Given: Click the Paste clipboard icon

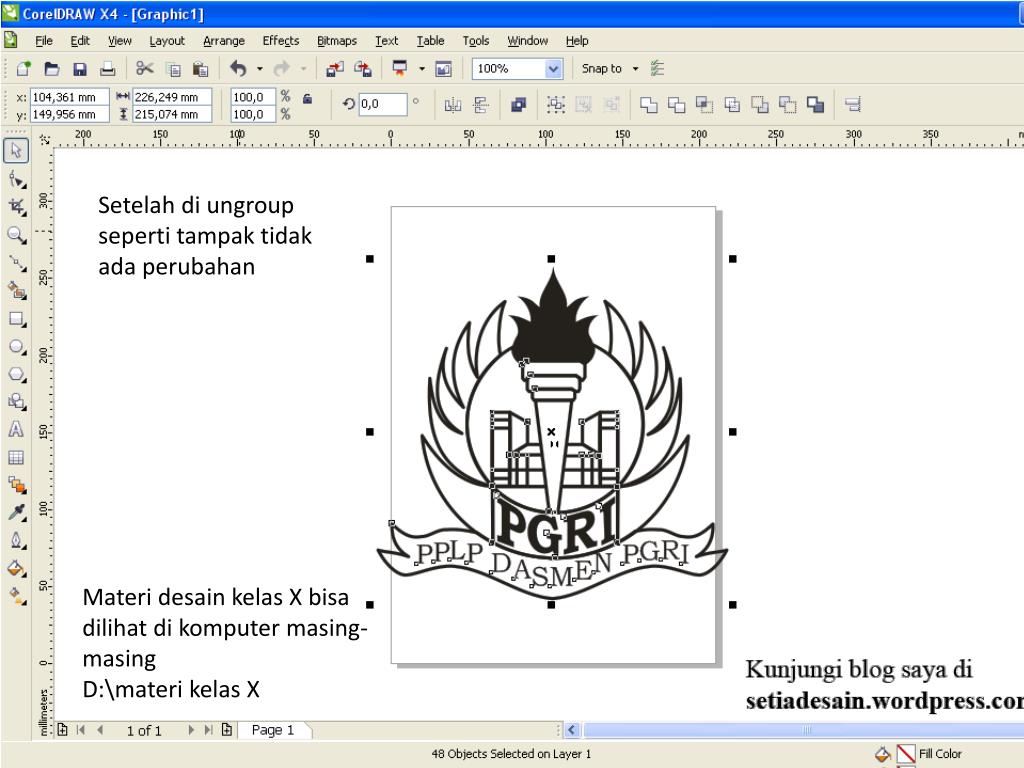Looking at the screenshot, I should [201, 69].
